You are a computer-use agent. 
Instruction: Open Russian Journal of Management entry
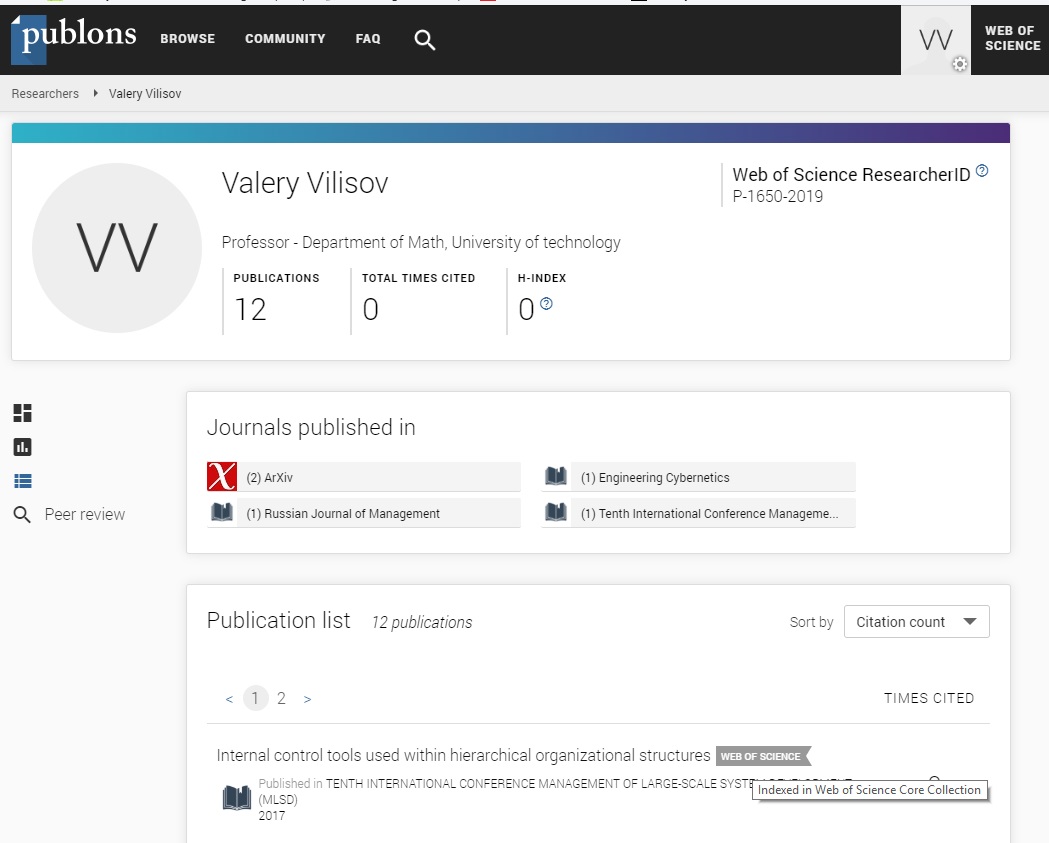click(x=364, y=513)
